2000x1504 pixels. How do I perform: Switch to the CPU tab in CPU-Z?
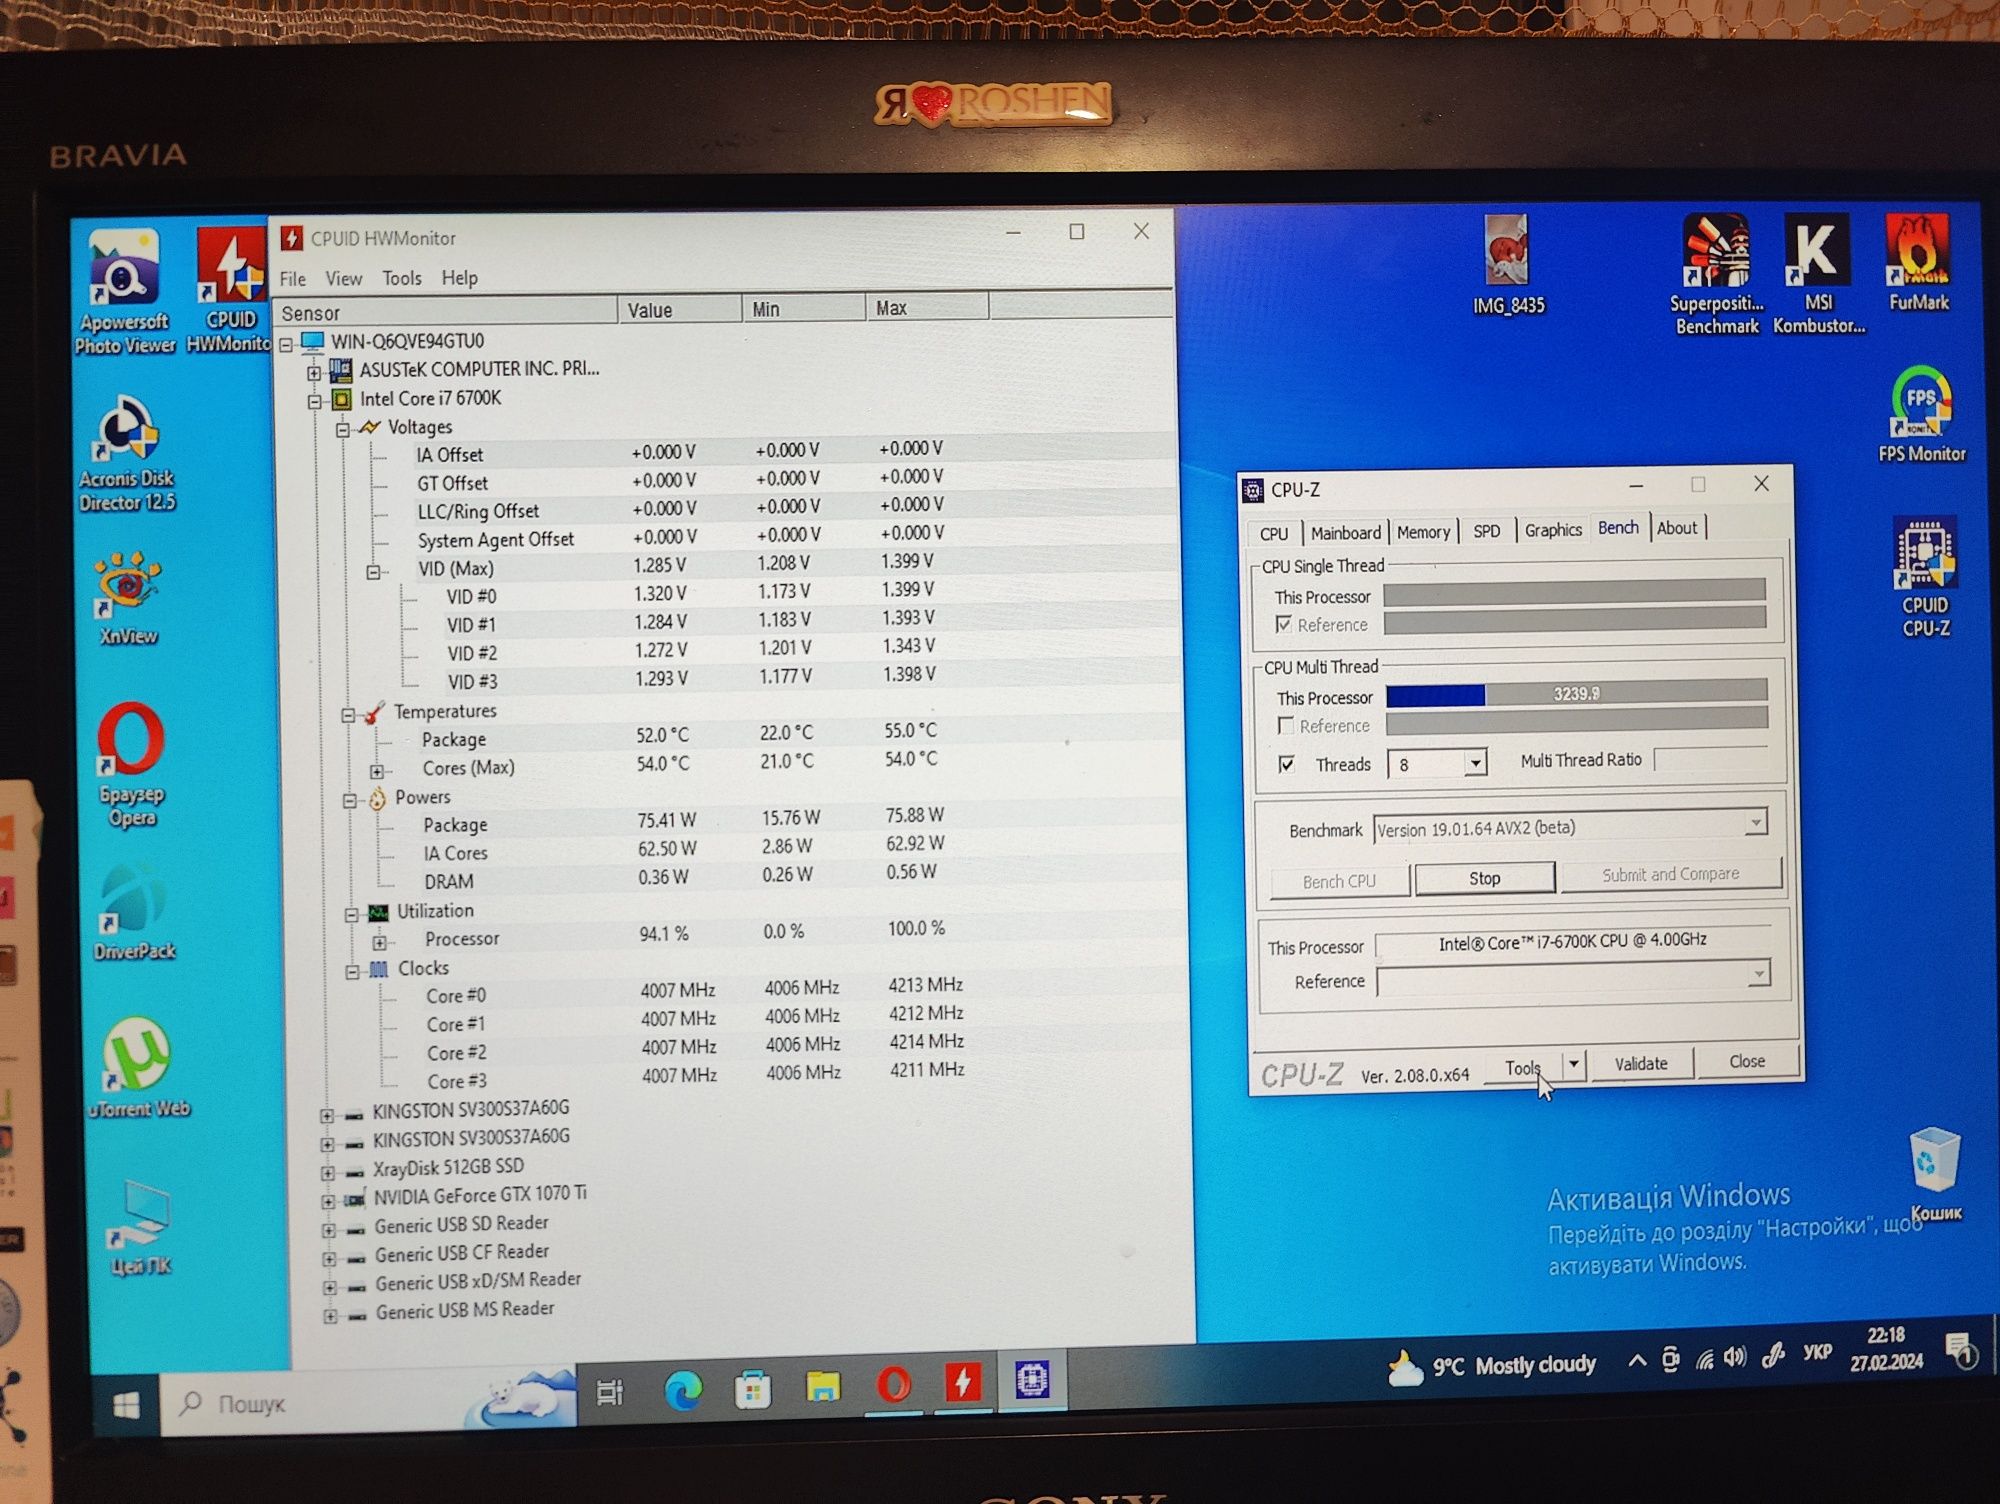[x=1274, y=534]
